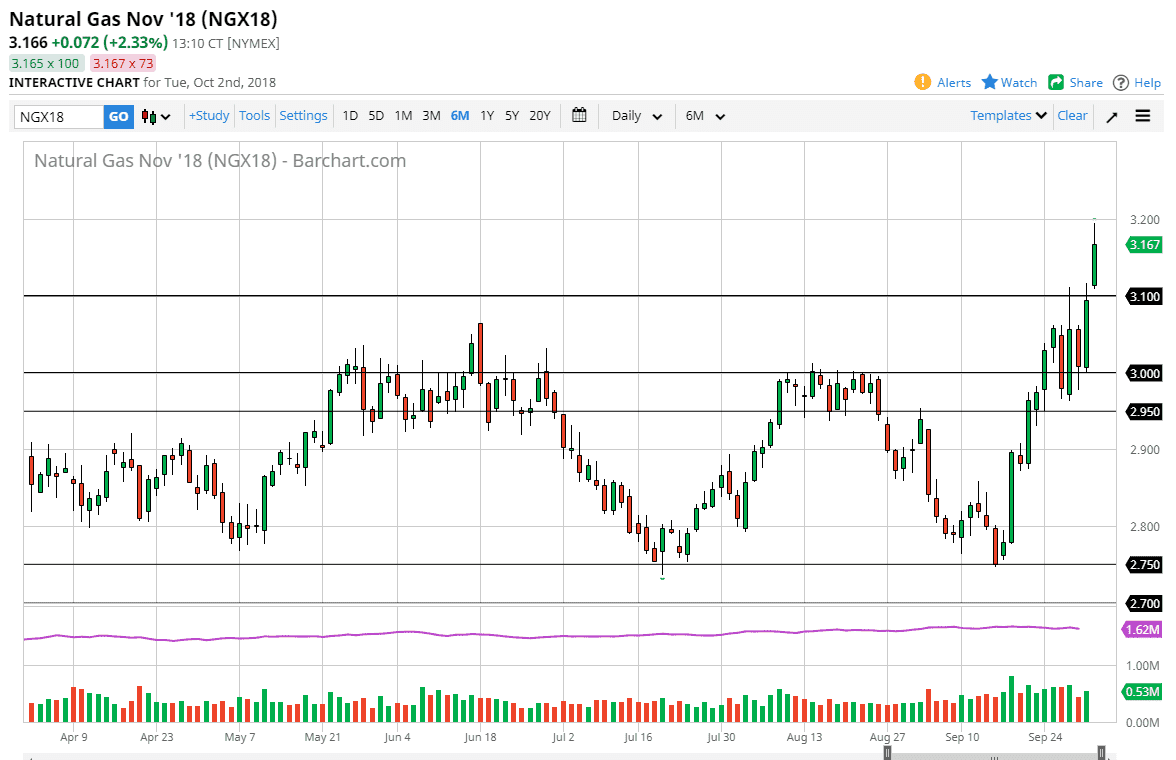Click the Clear button
The width and height of the screenshot is (1176, 760).
[1072, 116]
